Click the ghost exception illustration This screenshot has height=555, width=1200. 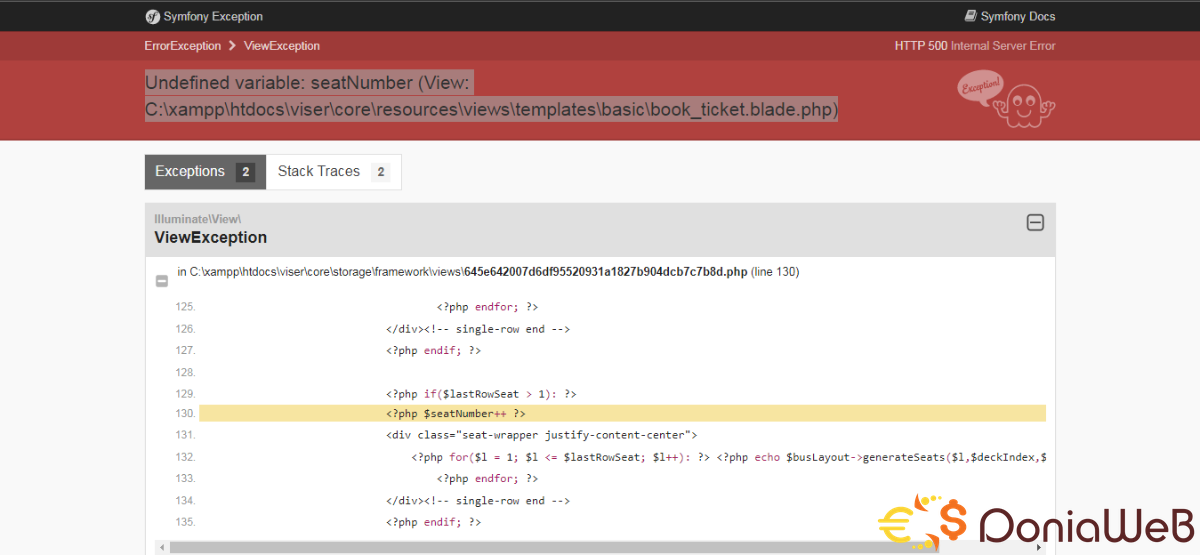(x=1005, y=100)
